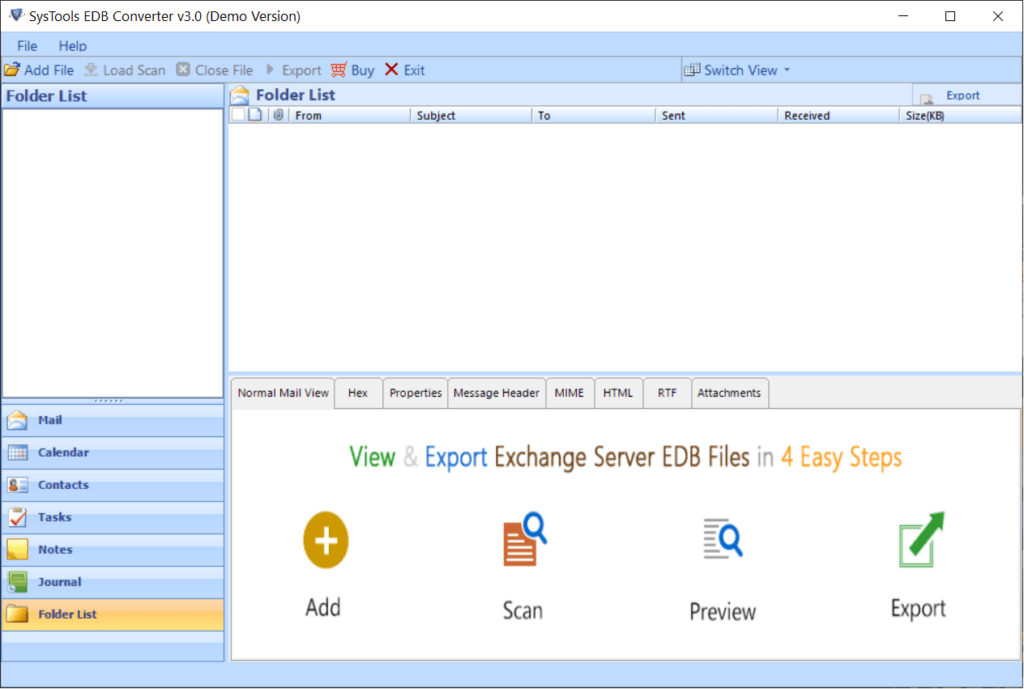Select the Notes label in navigation pane
This screenshot has width=1024, height=689.
pyautogui.click(x=55, y=549)
